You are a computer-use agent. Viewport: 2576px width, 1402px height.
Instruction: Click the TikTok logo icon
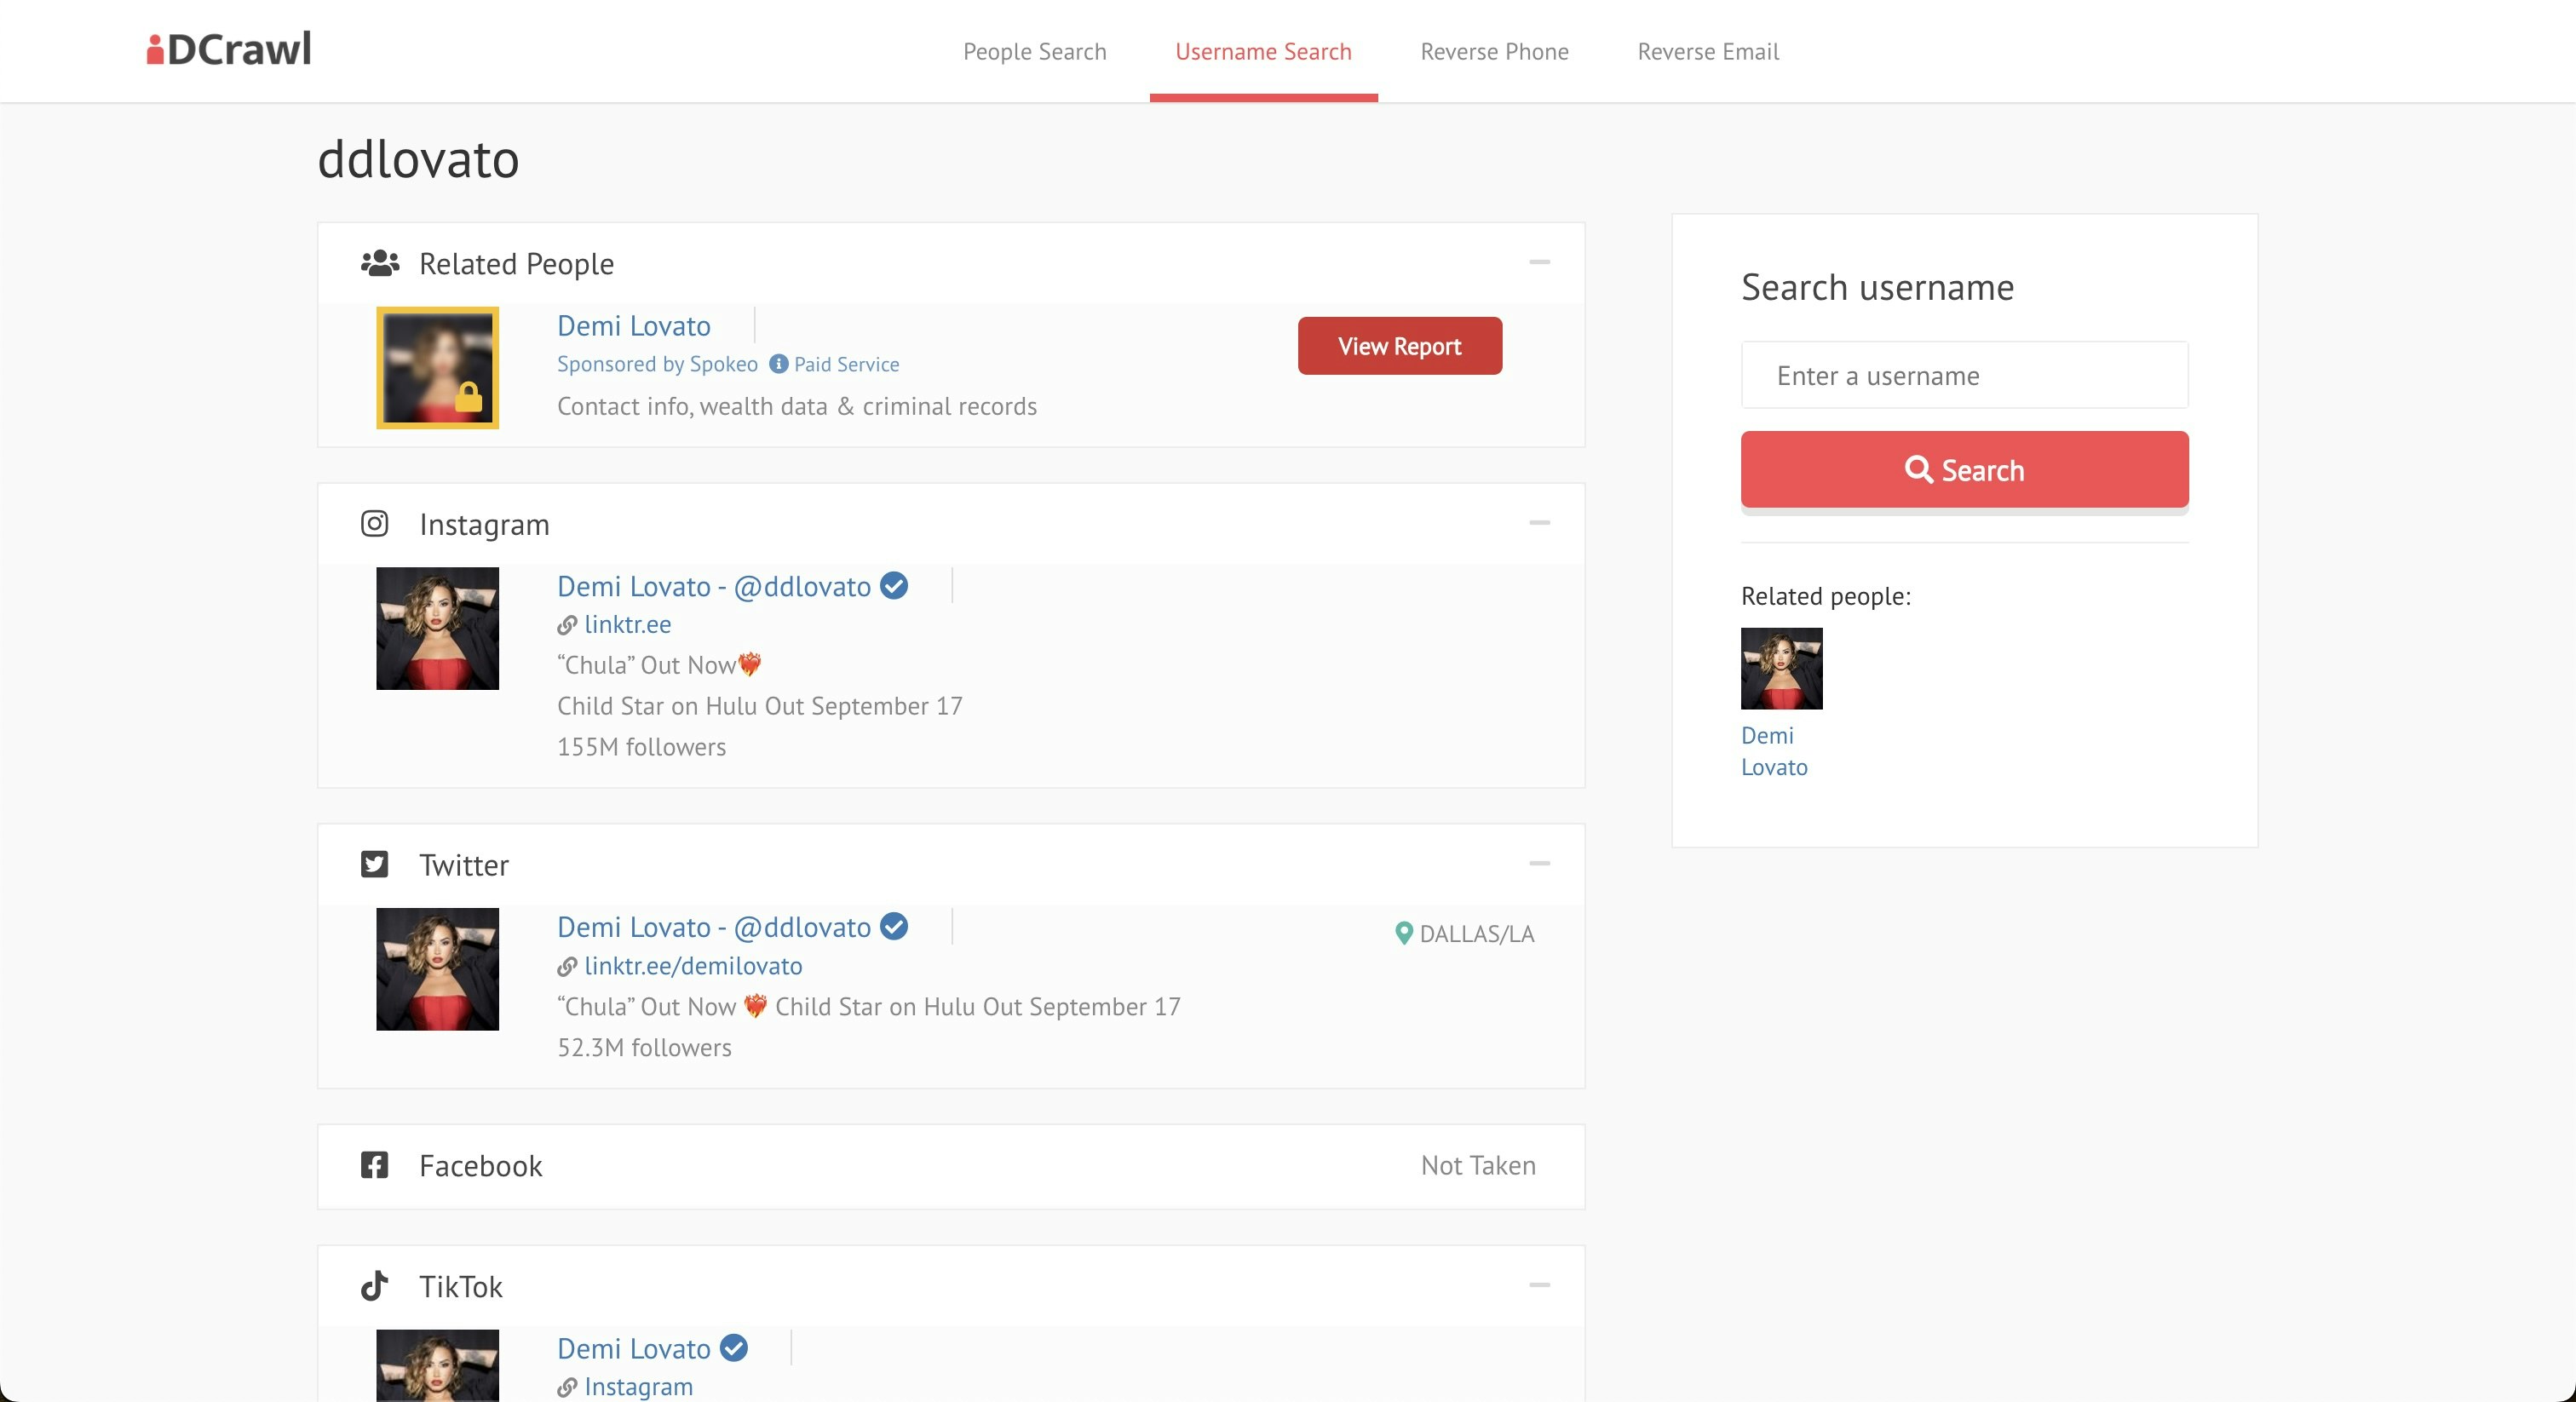point(374,1286)
